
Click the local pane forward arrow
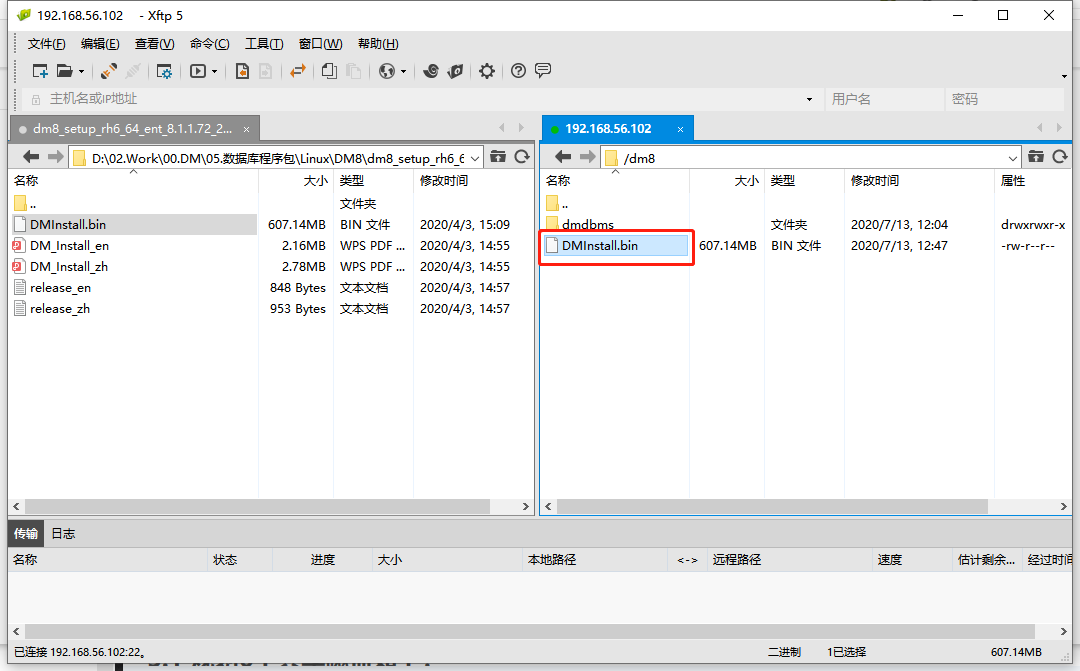(55, 157)
